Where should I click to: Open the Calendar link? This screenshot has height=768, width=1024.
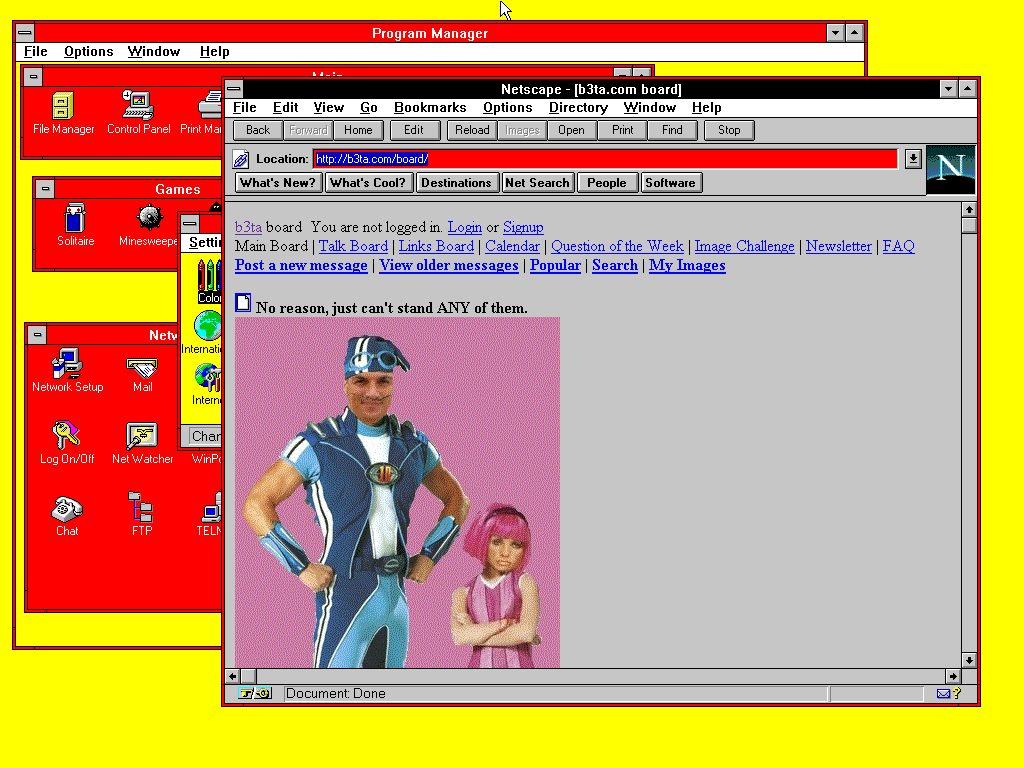pyautogui.click(x=512, y=246)
